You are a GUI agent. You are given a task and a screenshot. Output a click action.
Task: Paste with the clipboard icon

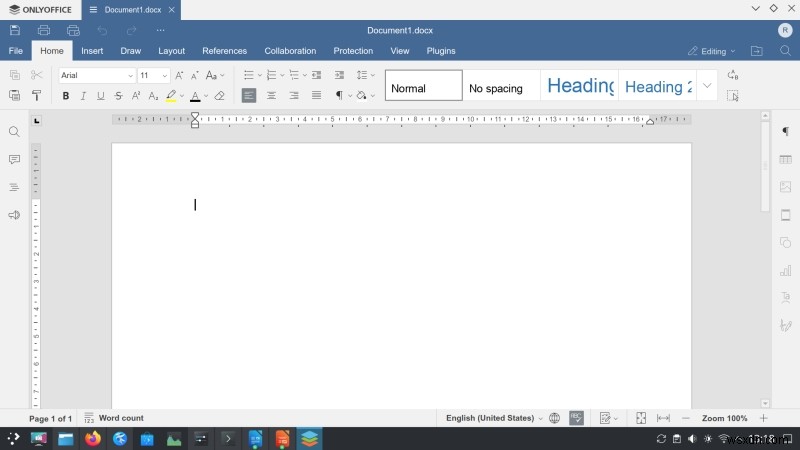click(15, 95)
